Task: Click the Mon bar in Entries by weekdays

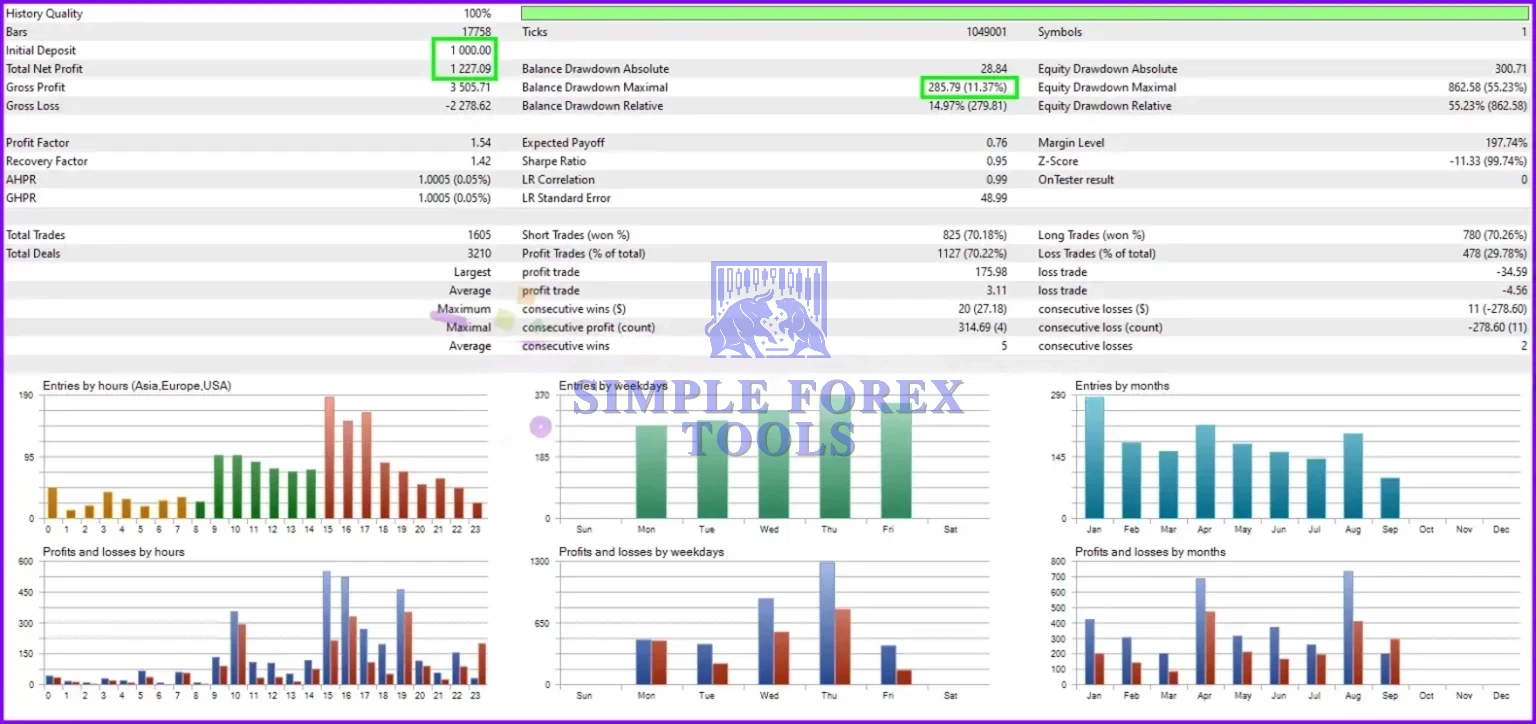Action: pyautogui.click(x=651, y=472)
